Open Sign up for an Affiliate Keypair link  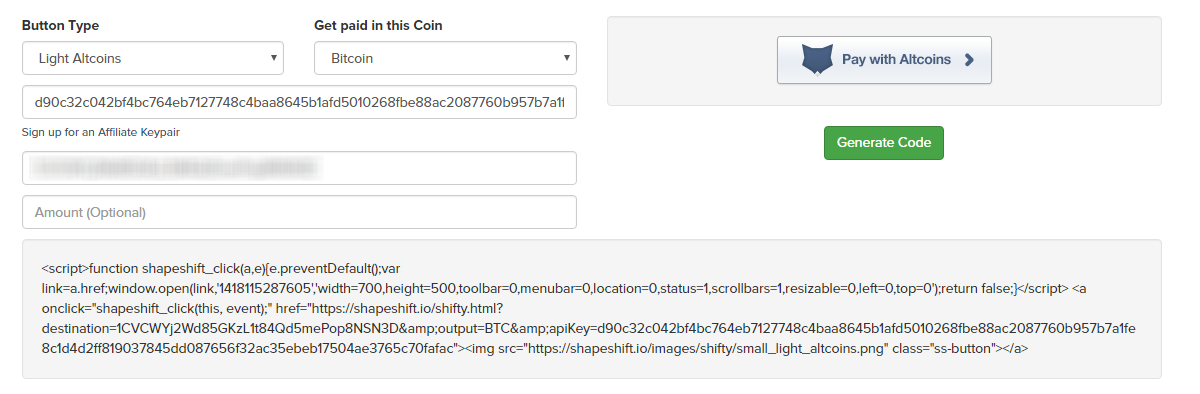pyautogui.click(x=101, y=132)
